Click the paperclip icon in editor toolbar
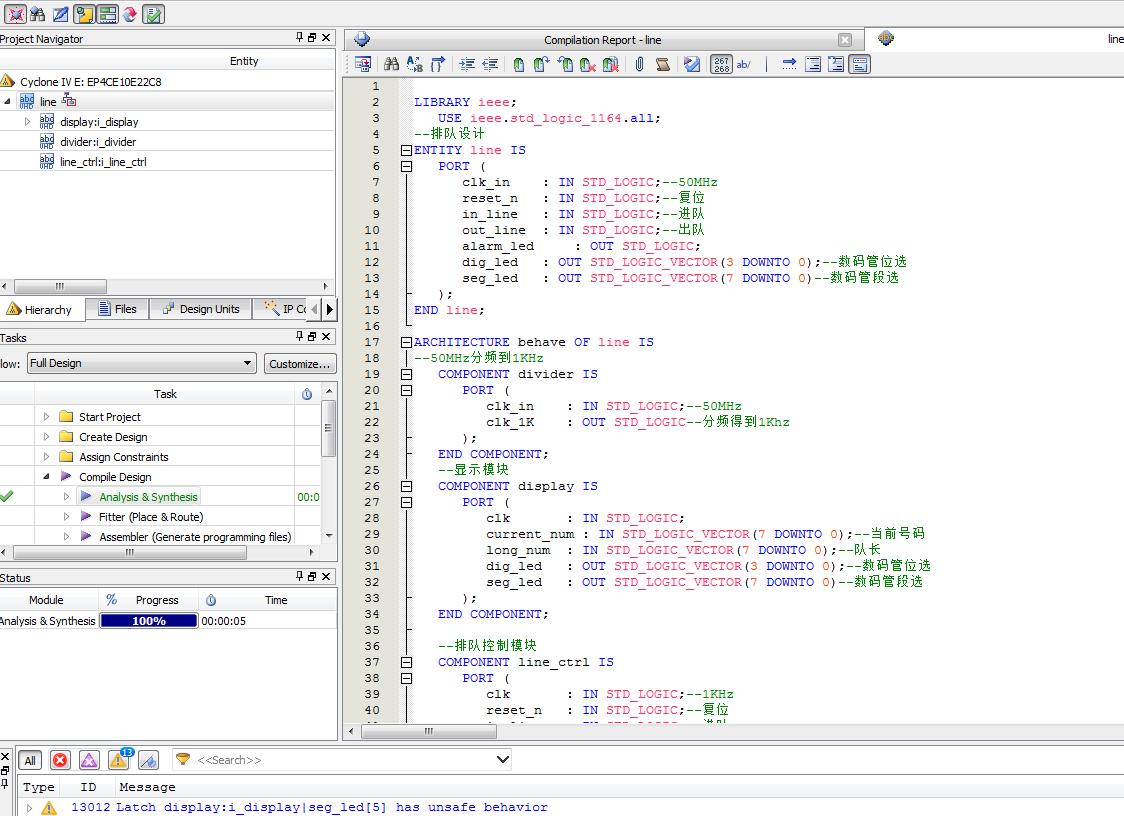This screenshot has height=816, width=1124. (639, 64)
